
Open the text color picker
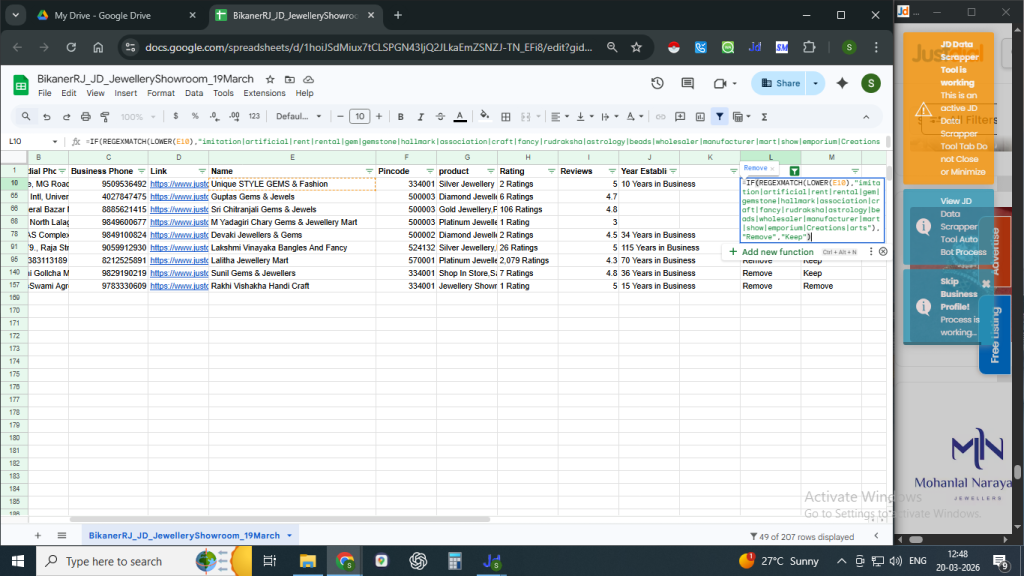459,117
